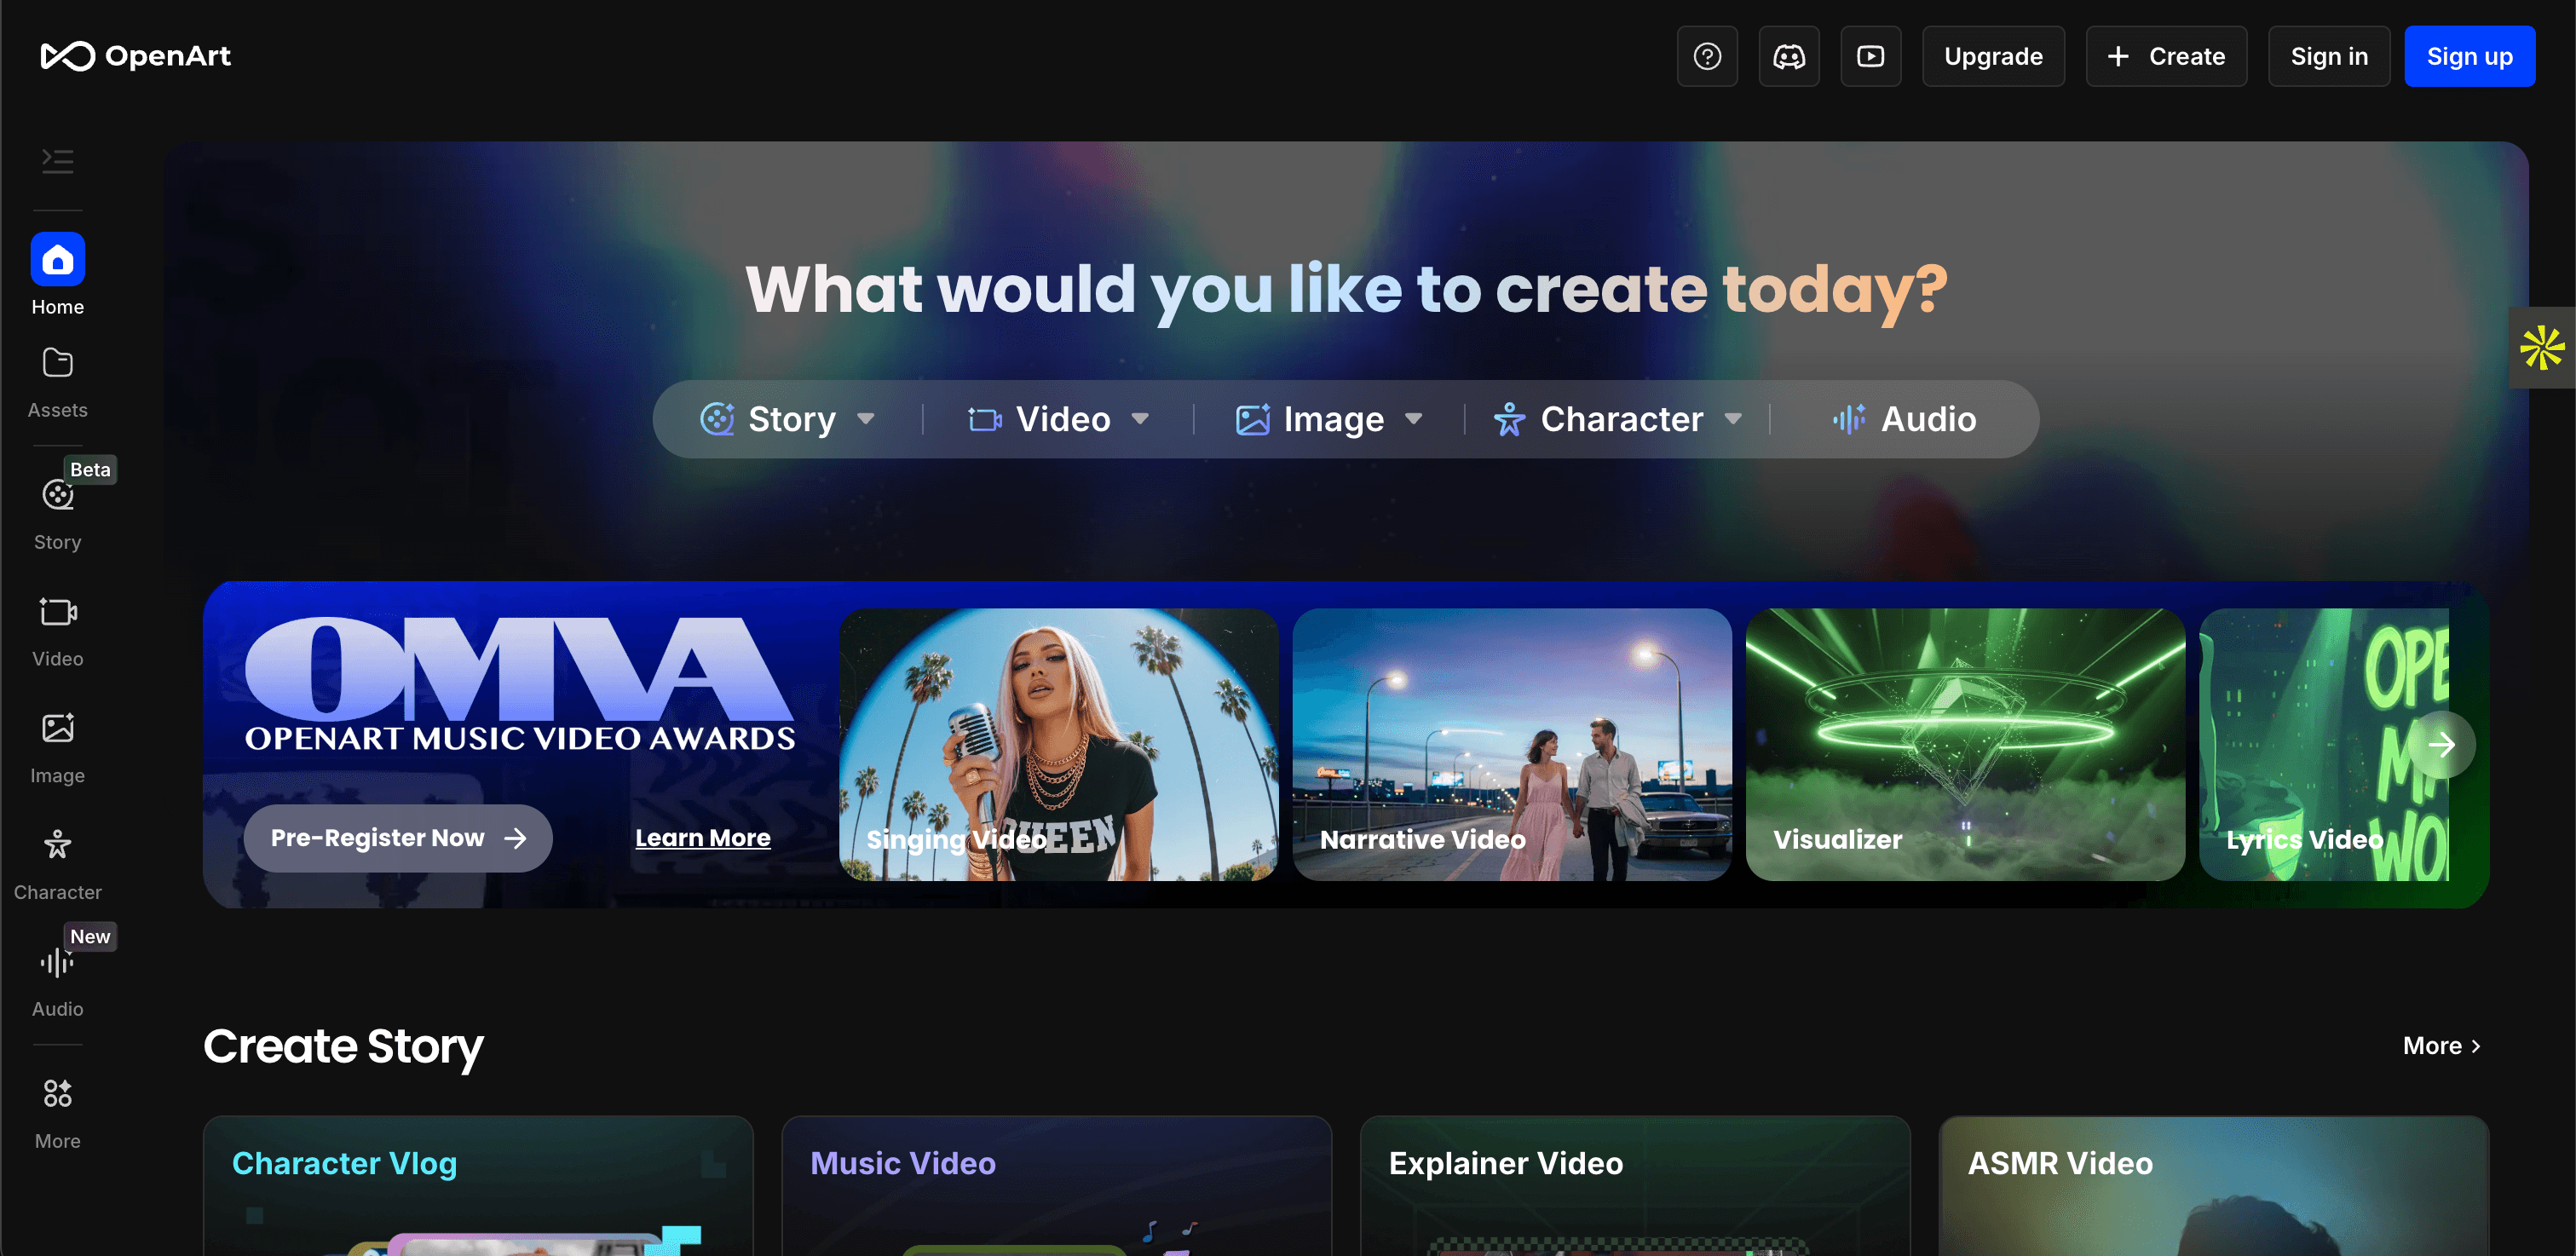The width and height of the screenshot is (2576, 1256).
Task: Click Pre-Register Now button
Action: pyautogui.click(x=398, y=838)
